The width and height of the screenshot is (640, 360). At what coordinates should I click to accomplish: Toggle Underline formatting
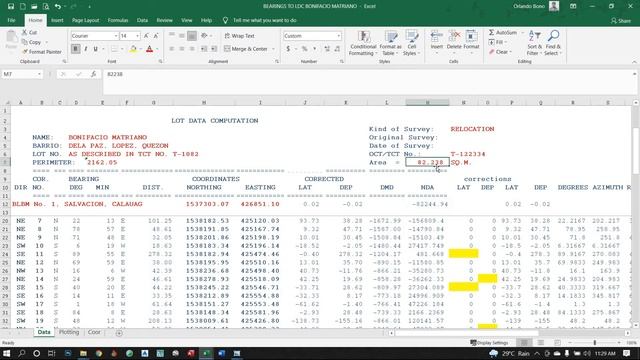point(96,49)
